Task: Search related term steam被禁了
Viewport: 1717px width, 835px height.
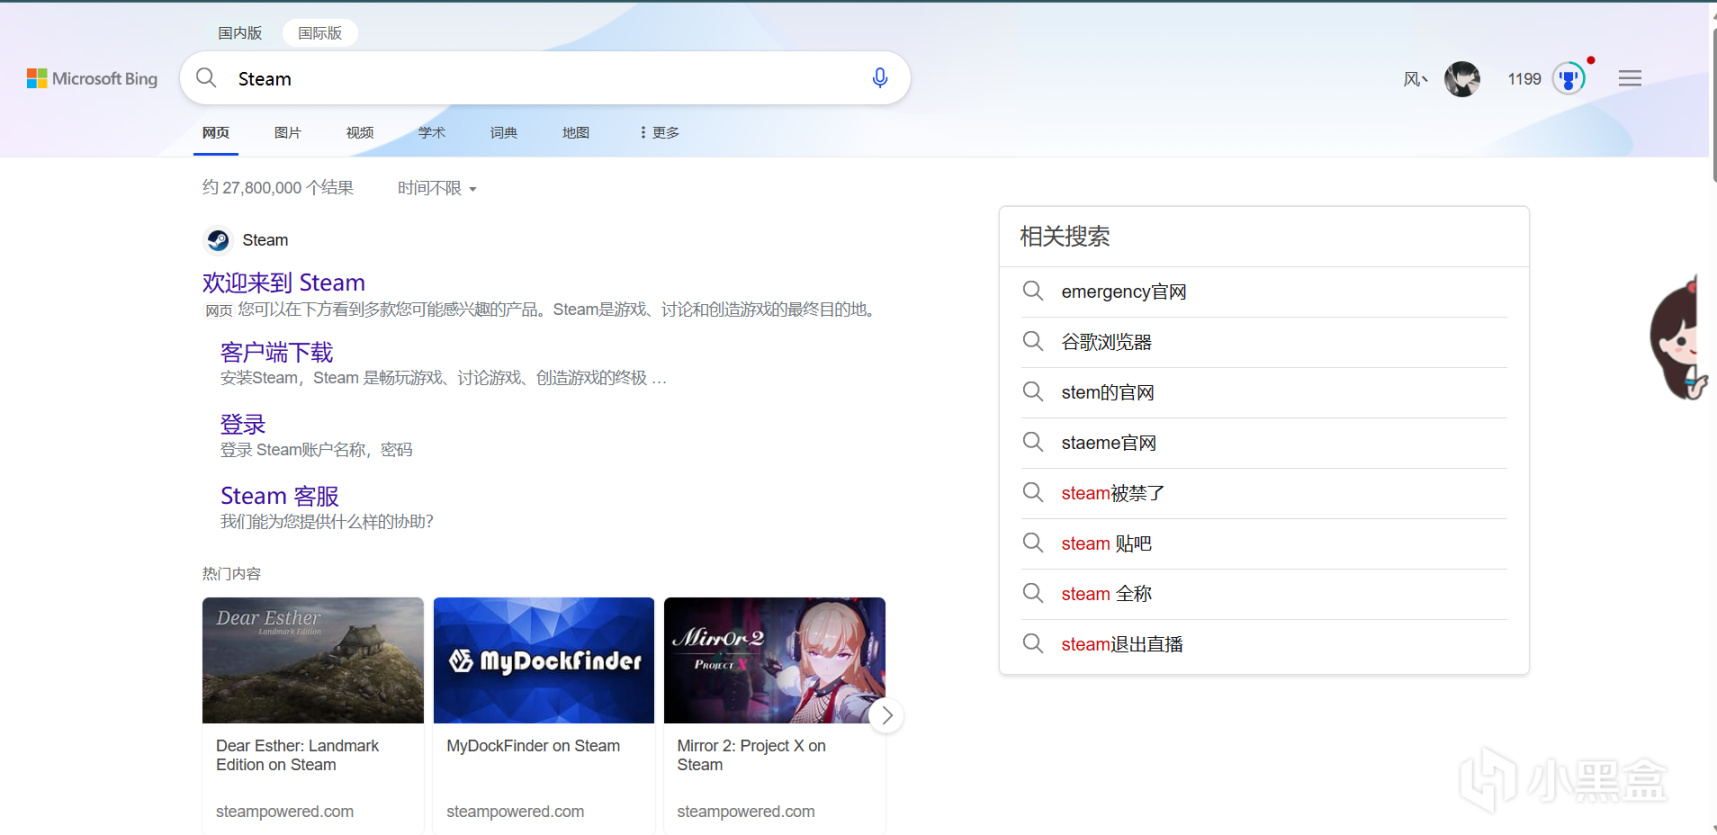Action: [1113, 493]
